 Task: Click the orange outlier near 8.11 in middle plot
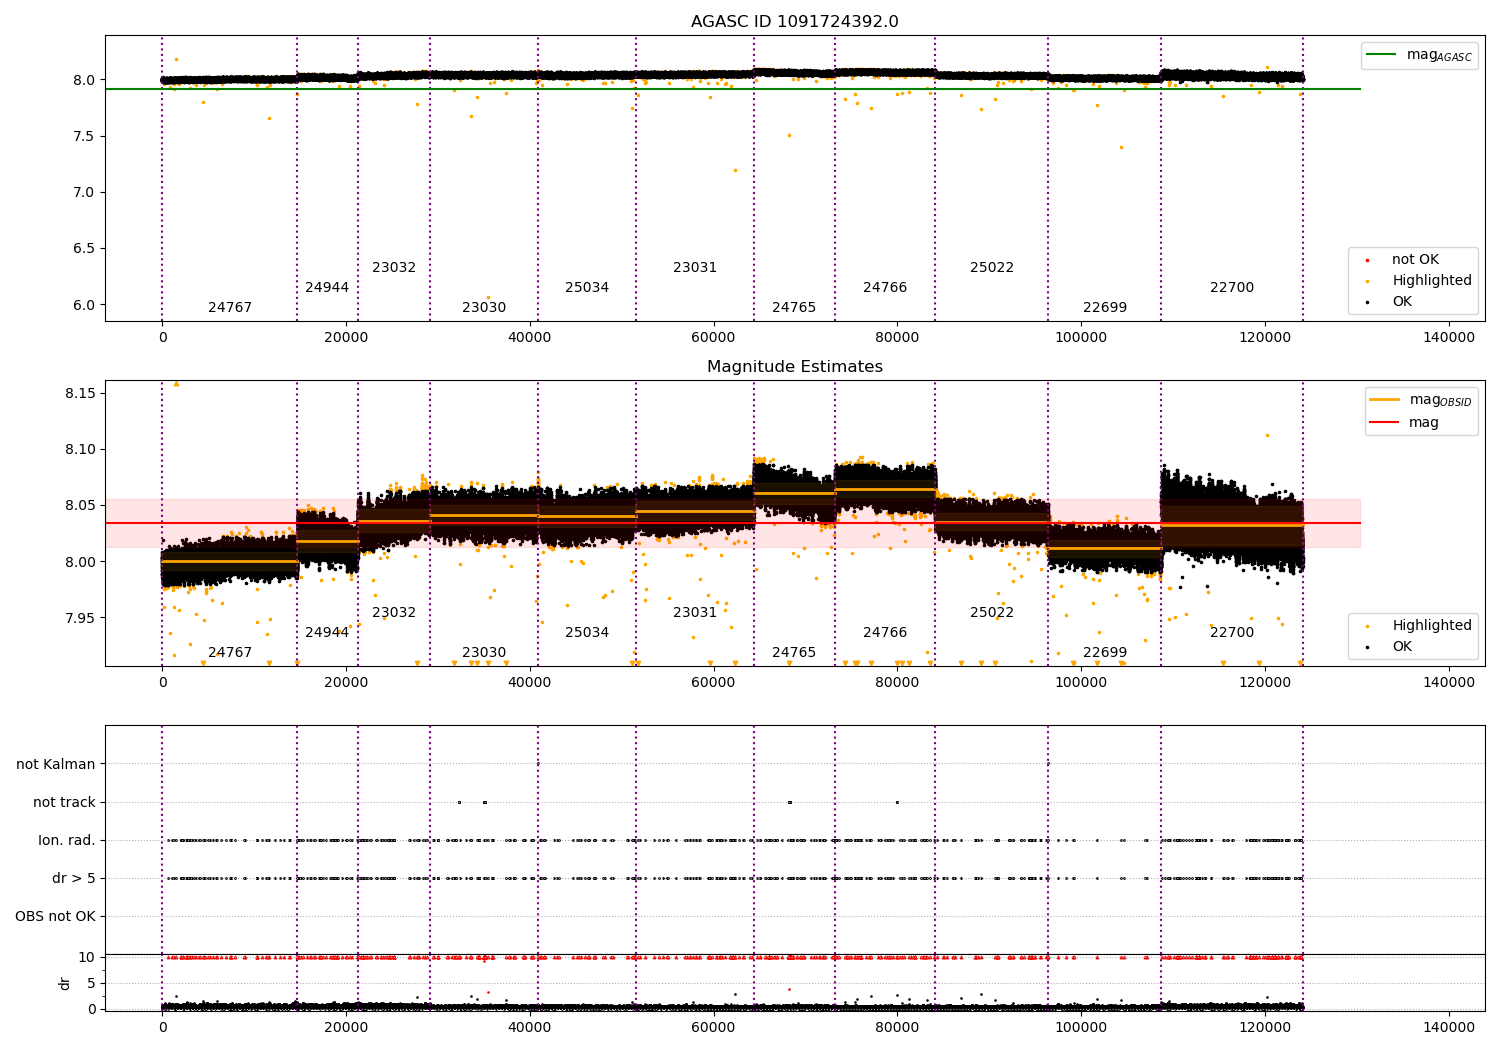(1267, 435)
